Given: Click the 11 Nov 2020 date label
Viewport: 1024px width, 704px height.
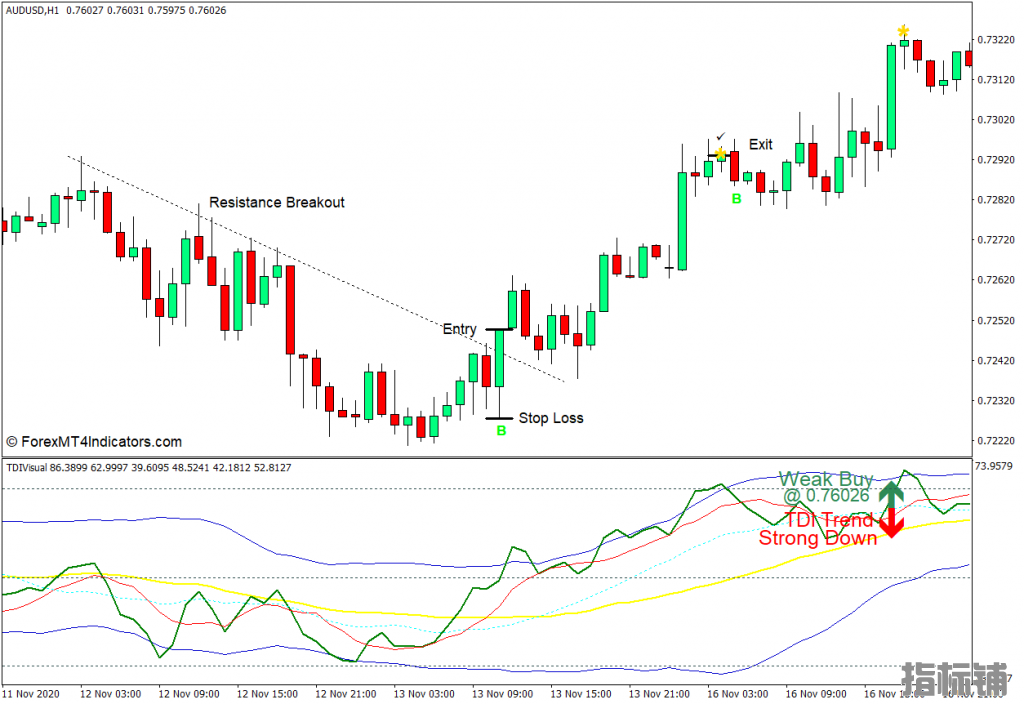Looking at the screenshot, I should (30, 694).
